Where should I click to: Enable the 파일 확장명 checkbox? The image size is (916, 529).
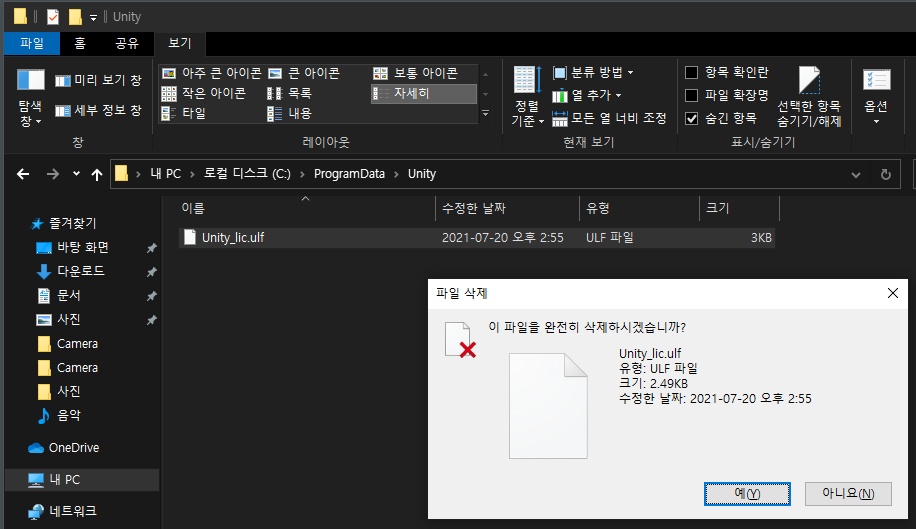pyautogui.click(x=692, y=95)
